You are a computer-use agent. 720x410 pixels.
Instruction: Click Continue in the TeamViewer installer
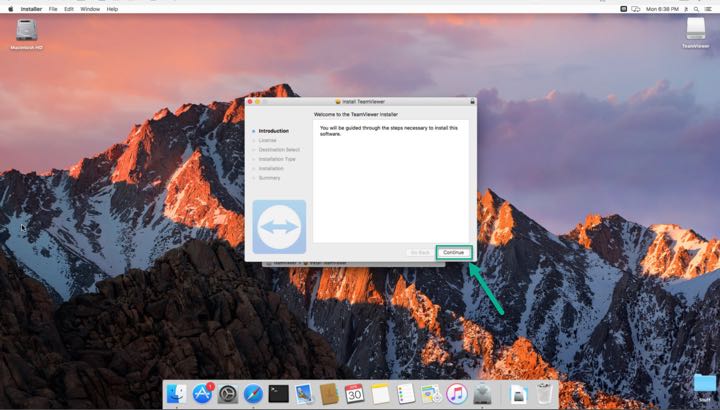[x=454, y=253]
